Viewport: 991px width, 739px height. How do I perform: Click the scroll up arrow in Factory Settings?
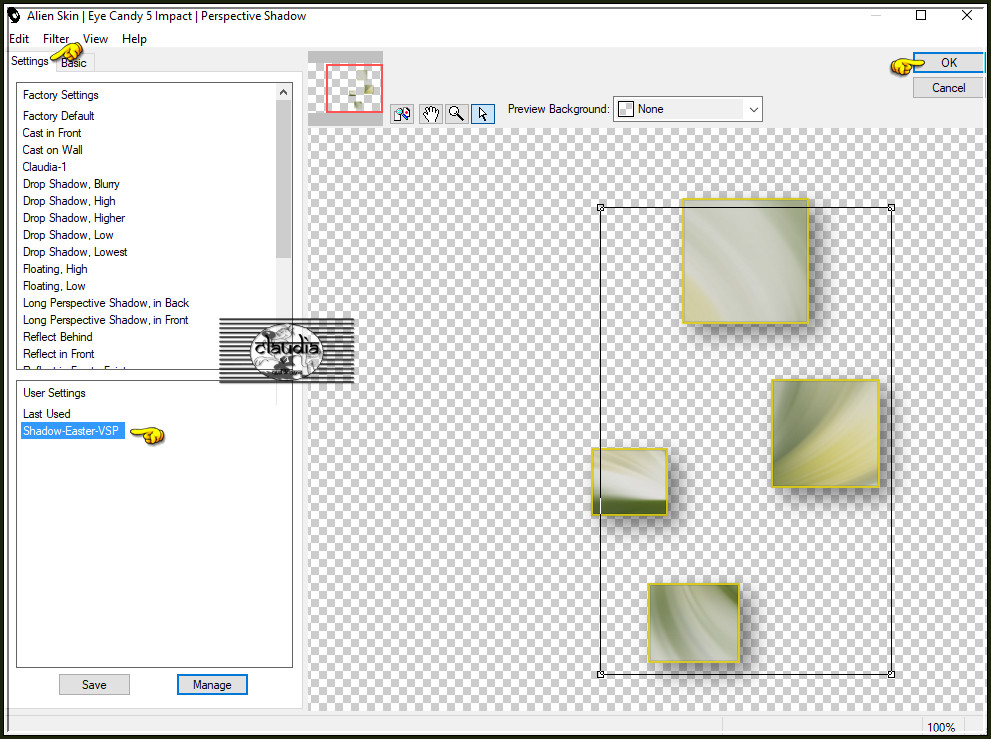coord(284,92)
